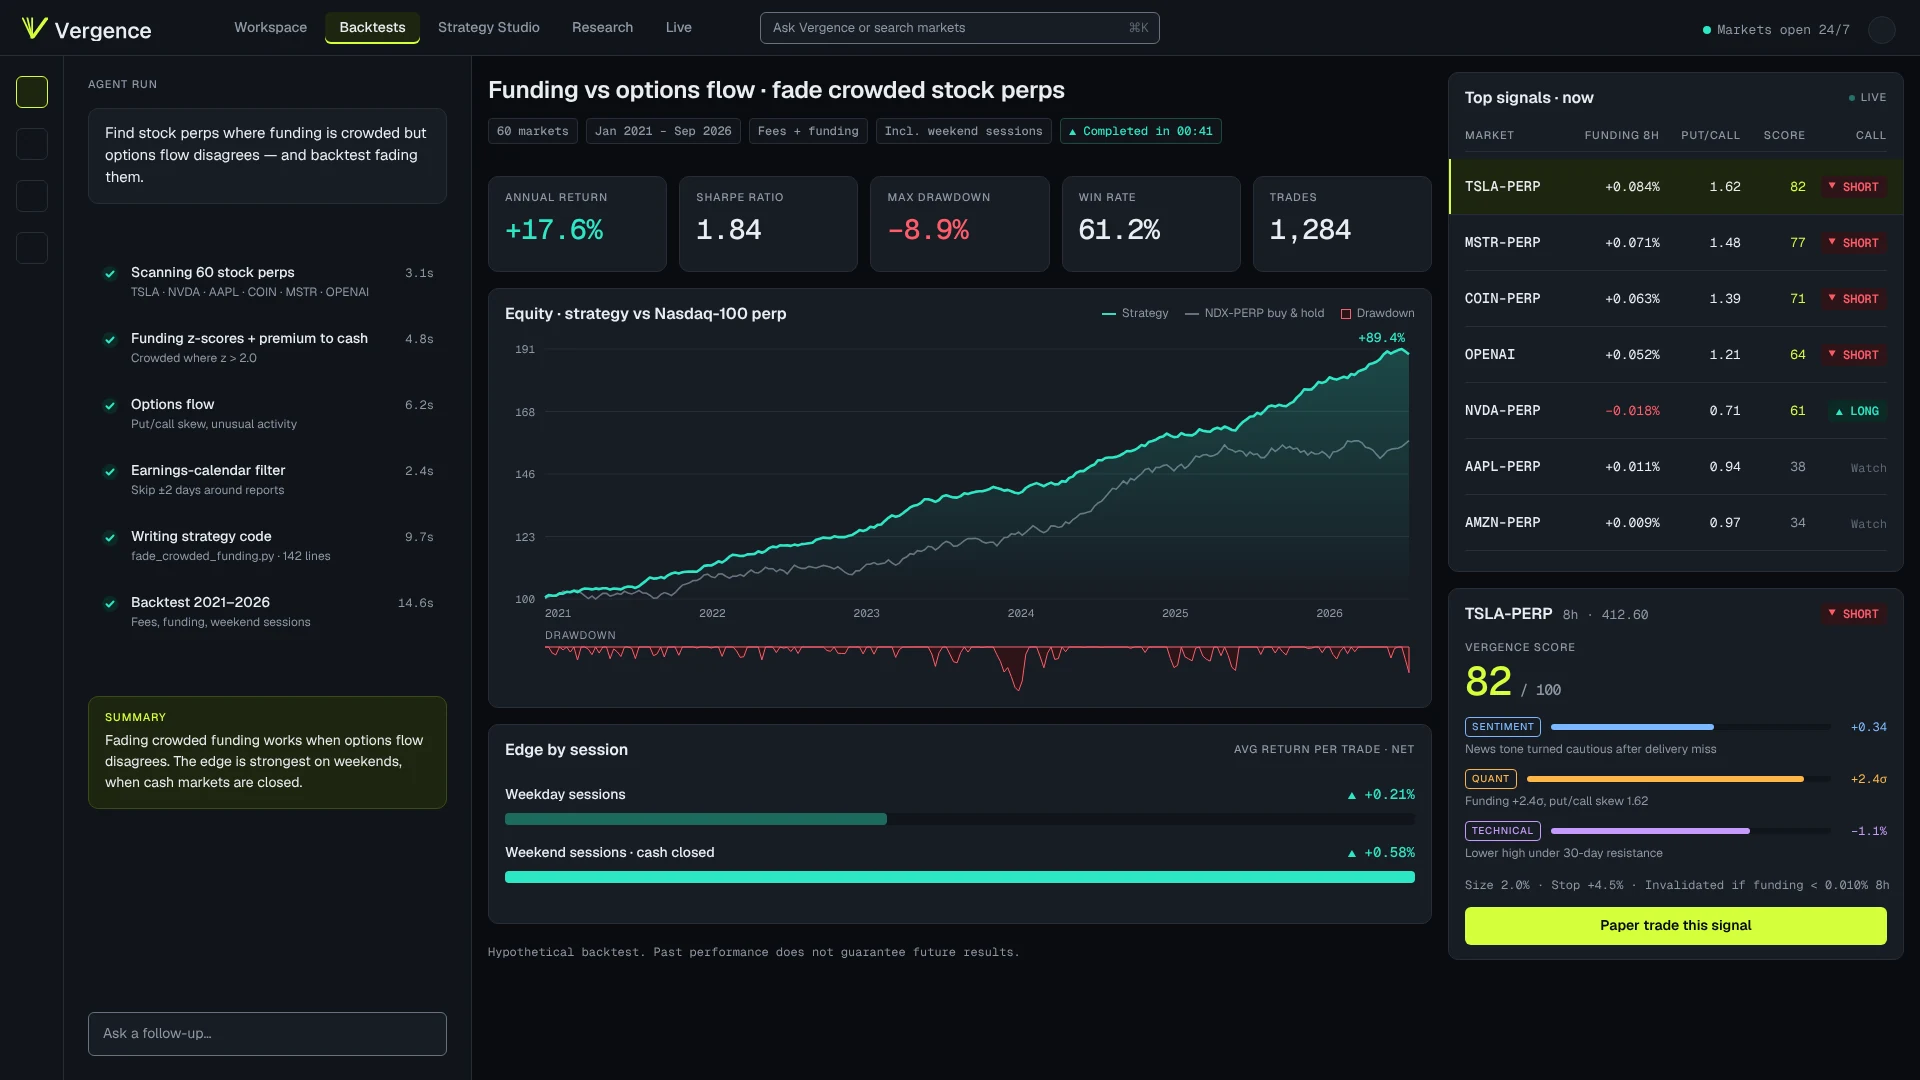Focus the Ask a follow-up input
The image size is (1920, 1080).
tap(267, 1034)
